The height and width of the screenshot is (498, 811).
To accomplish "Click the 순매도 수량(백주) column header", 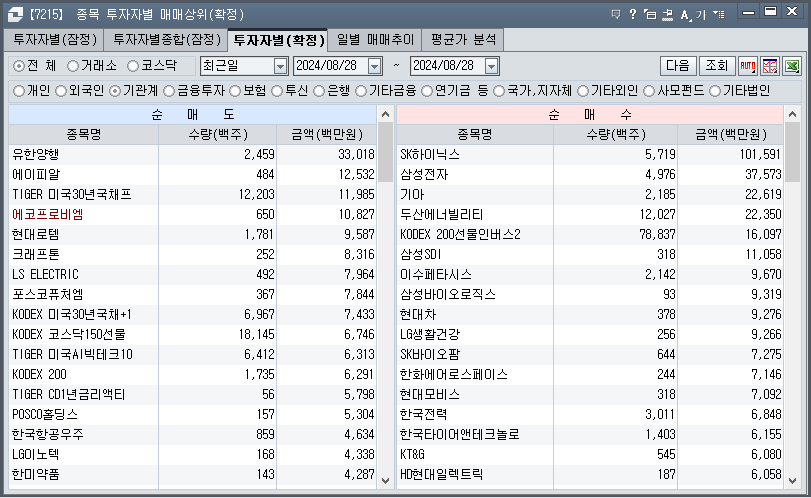I will tap(218, 135).
